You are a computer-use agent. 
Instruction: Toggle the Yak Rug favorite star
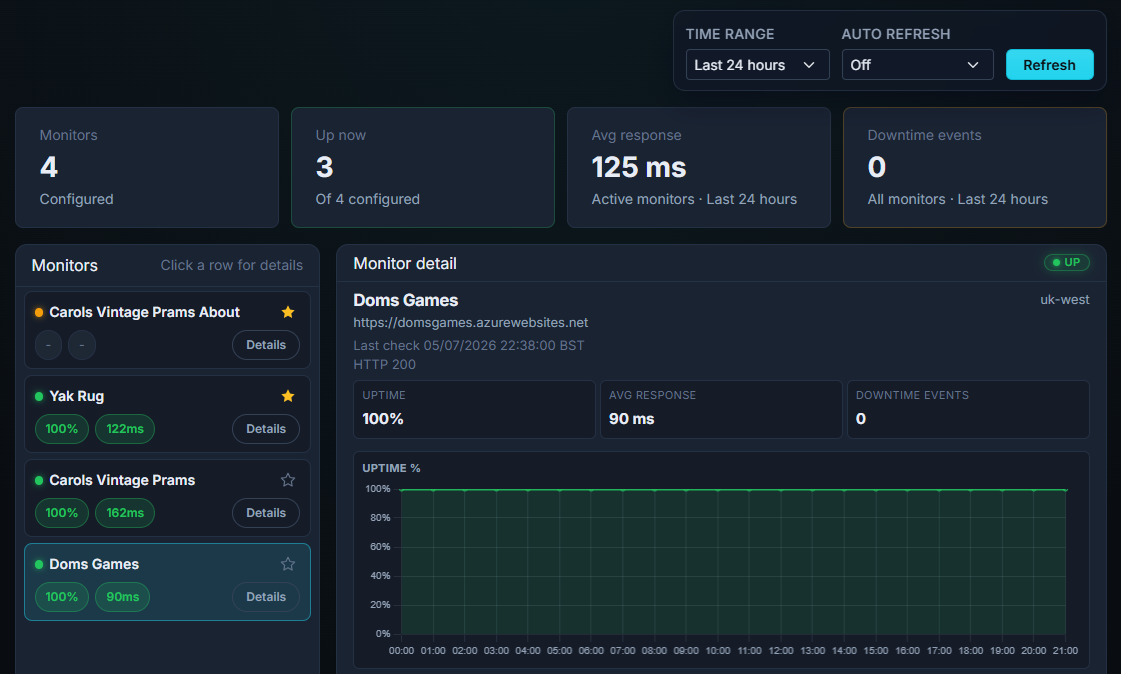[x=288, y=396]
